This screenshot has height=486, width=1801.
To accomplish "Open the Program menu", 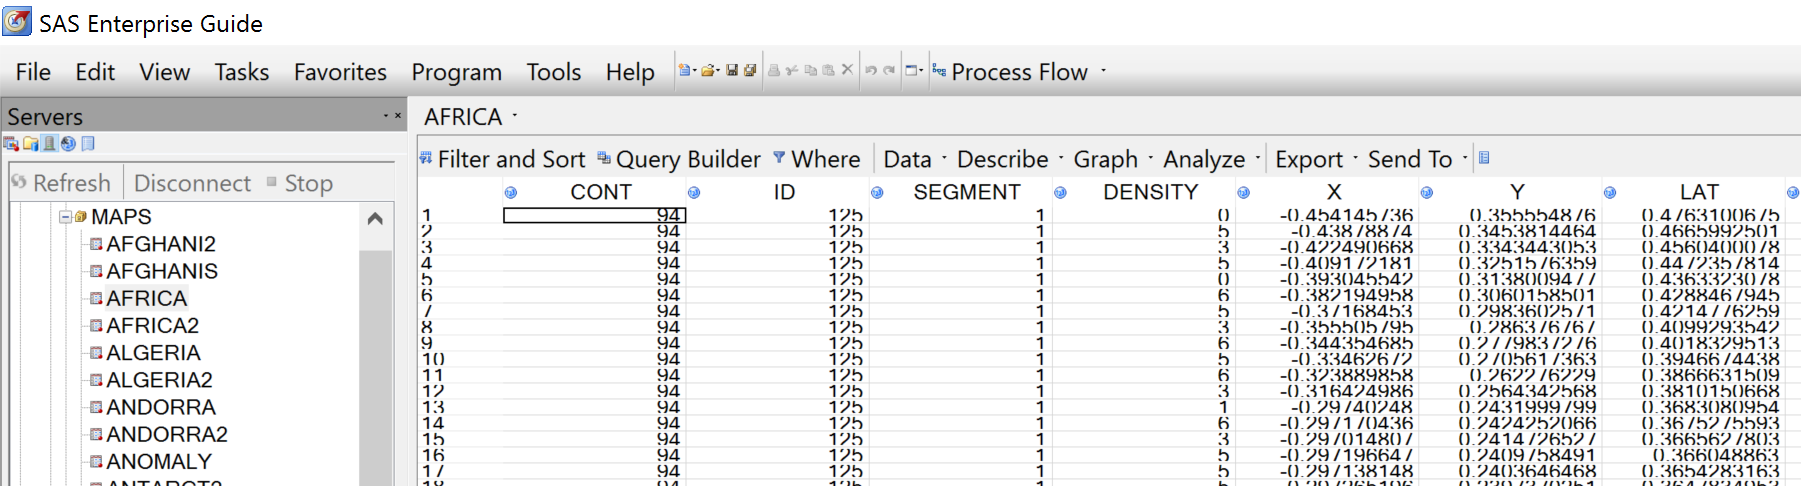I will (456, 72).
